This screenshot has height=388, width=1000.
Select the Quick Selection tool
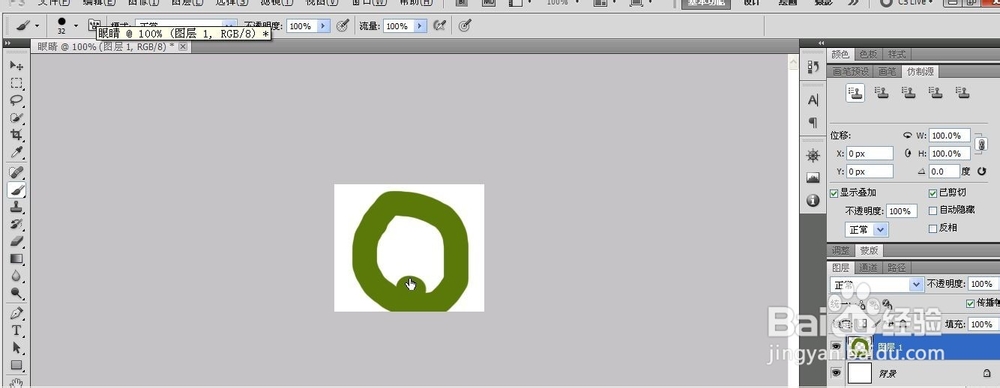point(17,118)
